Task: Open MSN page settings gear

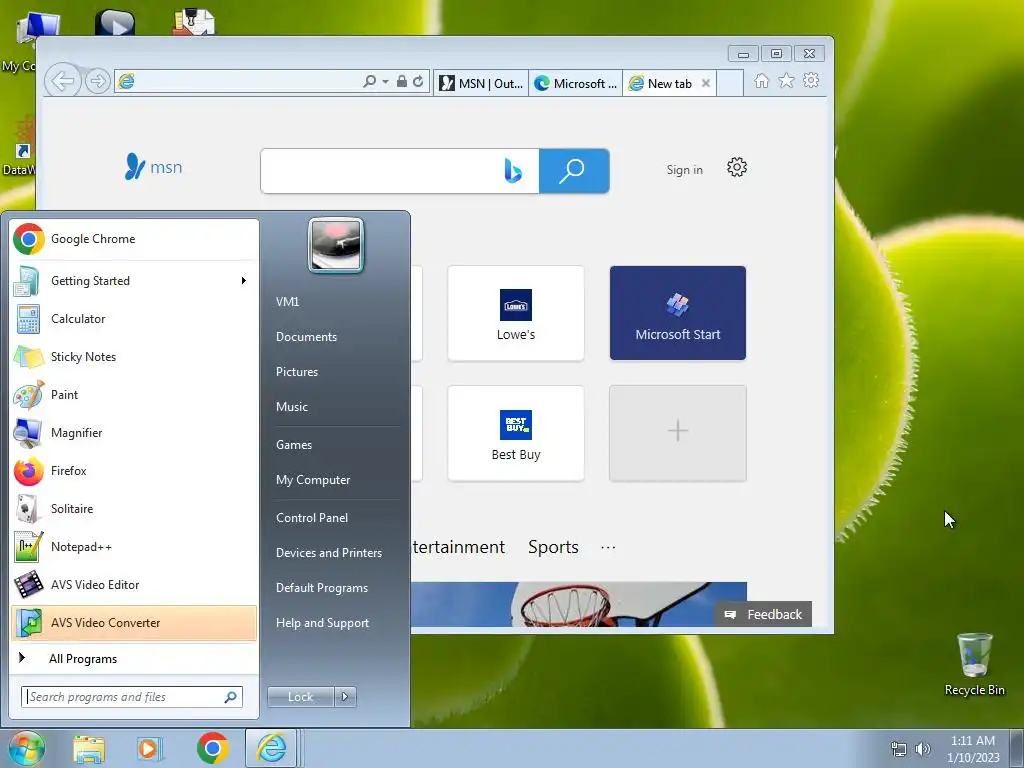Action: [x=737, y=167]
